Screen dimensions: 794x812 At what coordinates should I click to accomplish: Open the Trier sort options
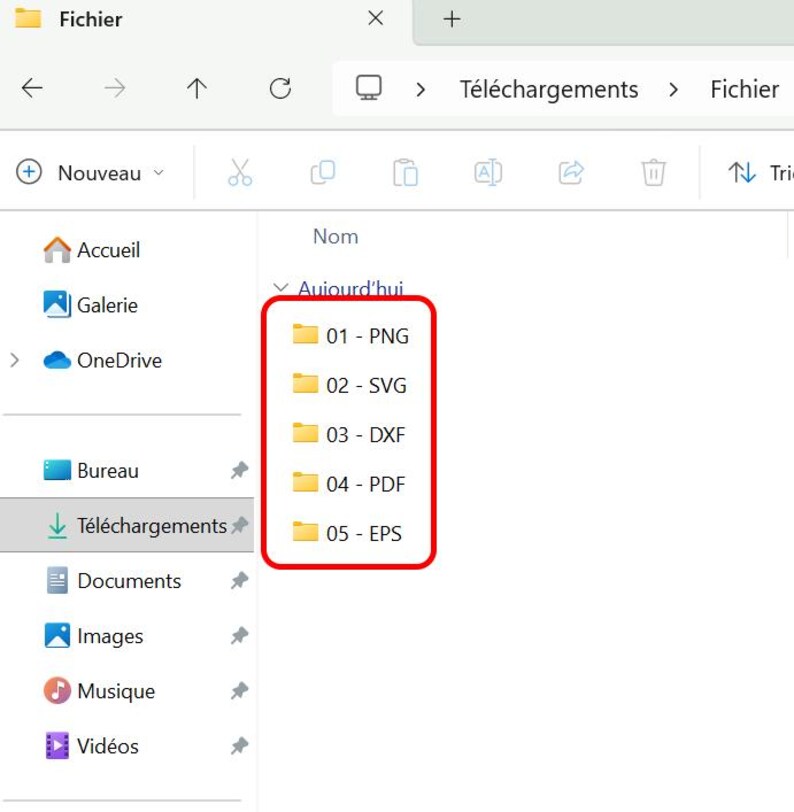pos(760,172)
